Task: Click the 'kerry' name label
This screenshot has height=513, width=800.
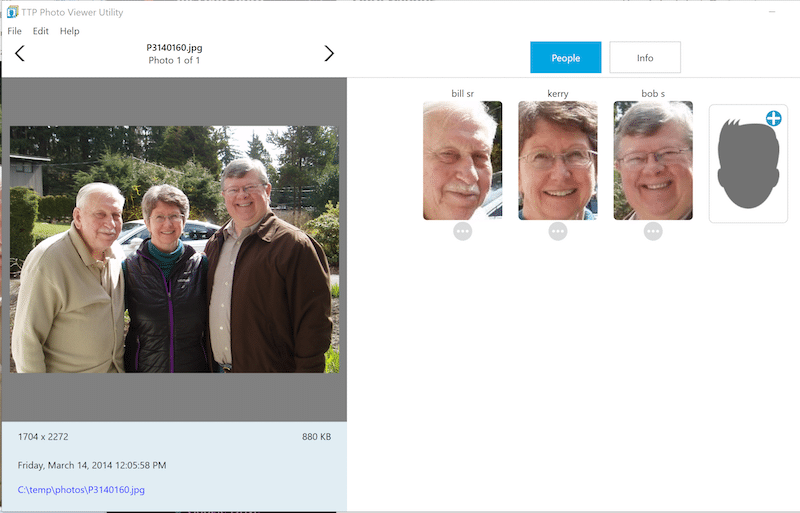Action: click(558, 93)
